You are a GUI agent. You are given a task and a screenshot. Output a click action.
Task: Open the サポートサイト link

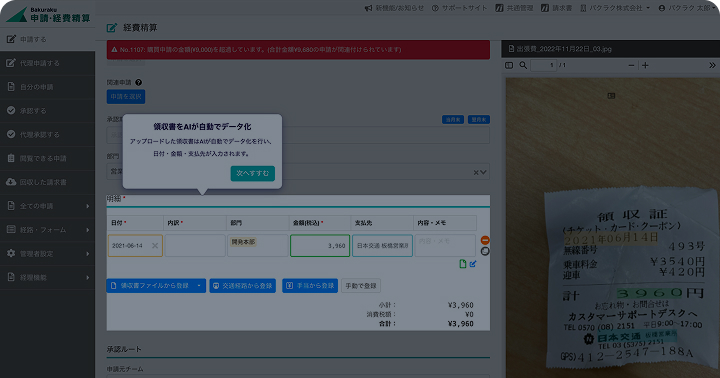459,8
